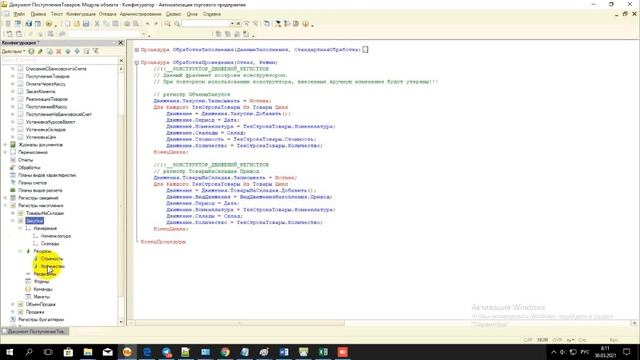The width and height of the screenshot is (640, 360).
Task: Select Планы видов характеристик in tree
Action: [47, 175]
